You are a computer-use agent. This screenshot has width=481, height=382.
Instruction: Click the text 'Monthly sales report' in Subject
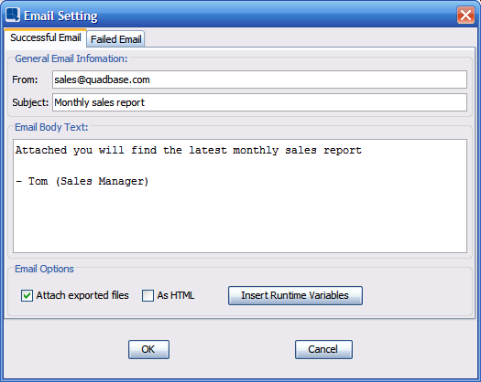click(99, 102)
